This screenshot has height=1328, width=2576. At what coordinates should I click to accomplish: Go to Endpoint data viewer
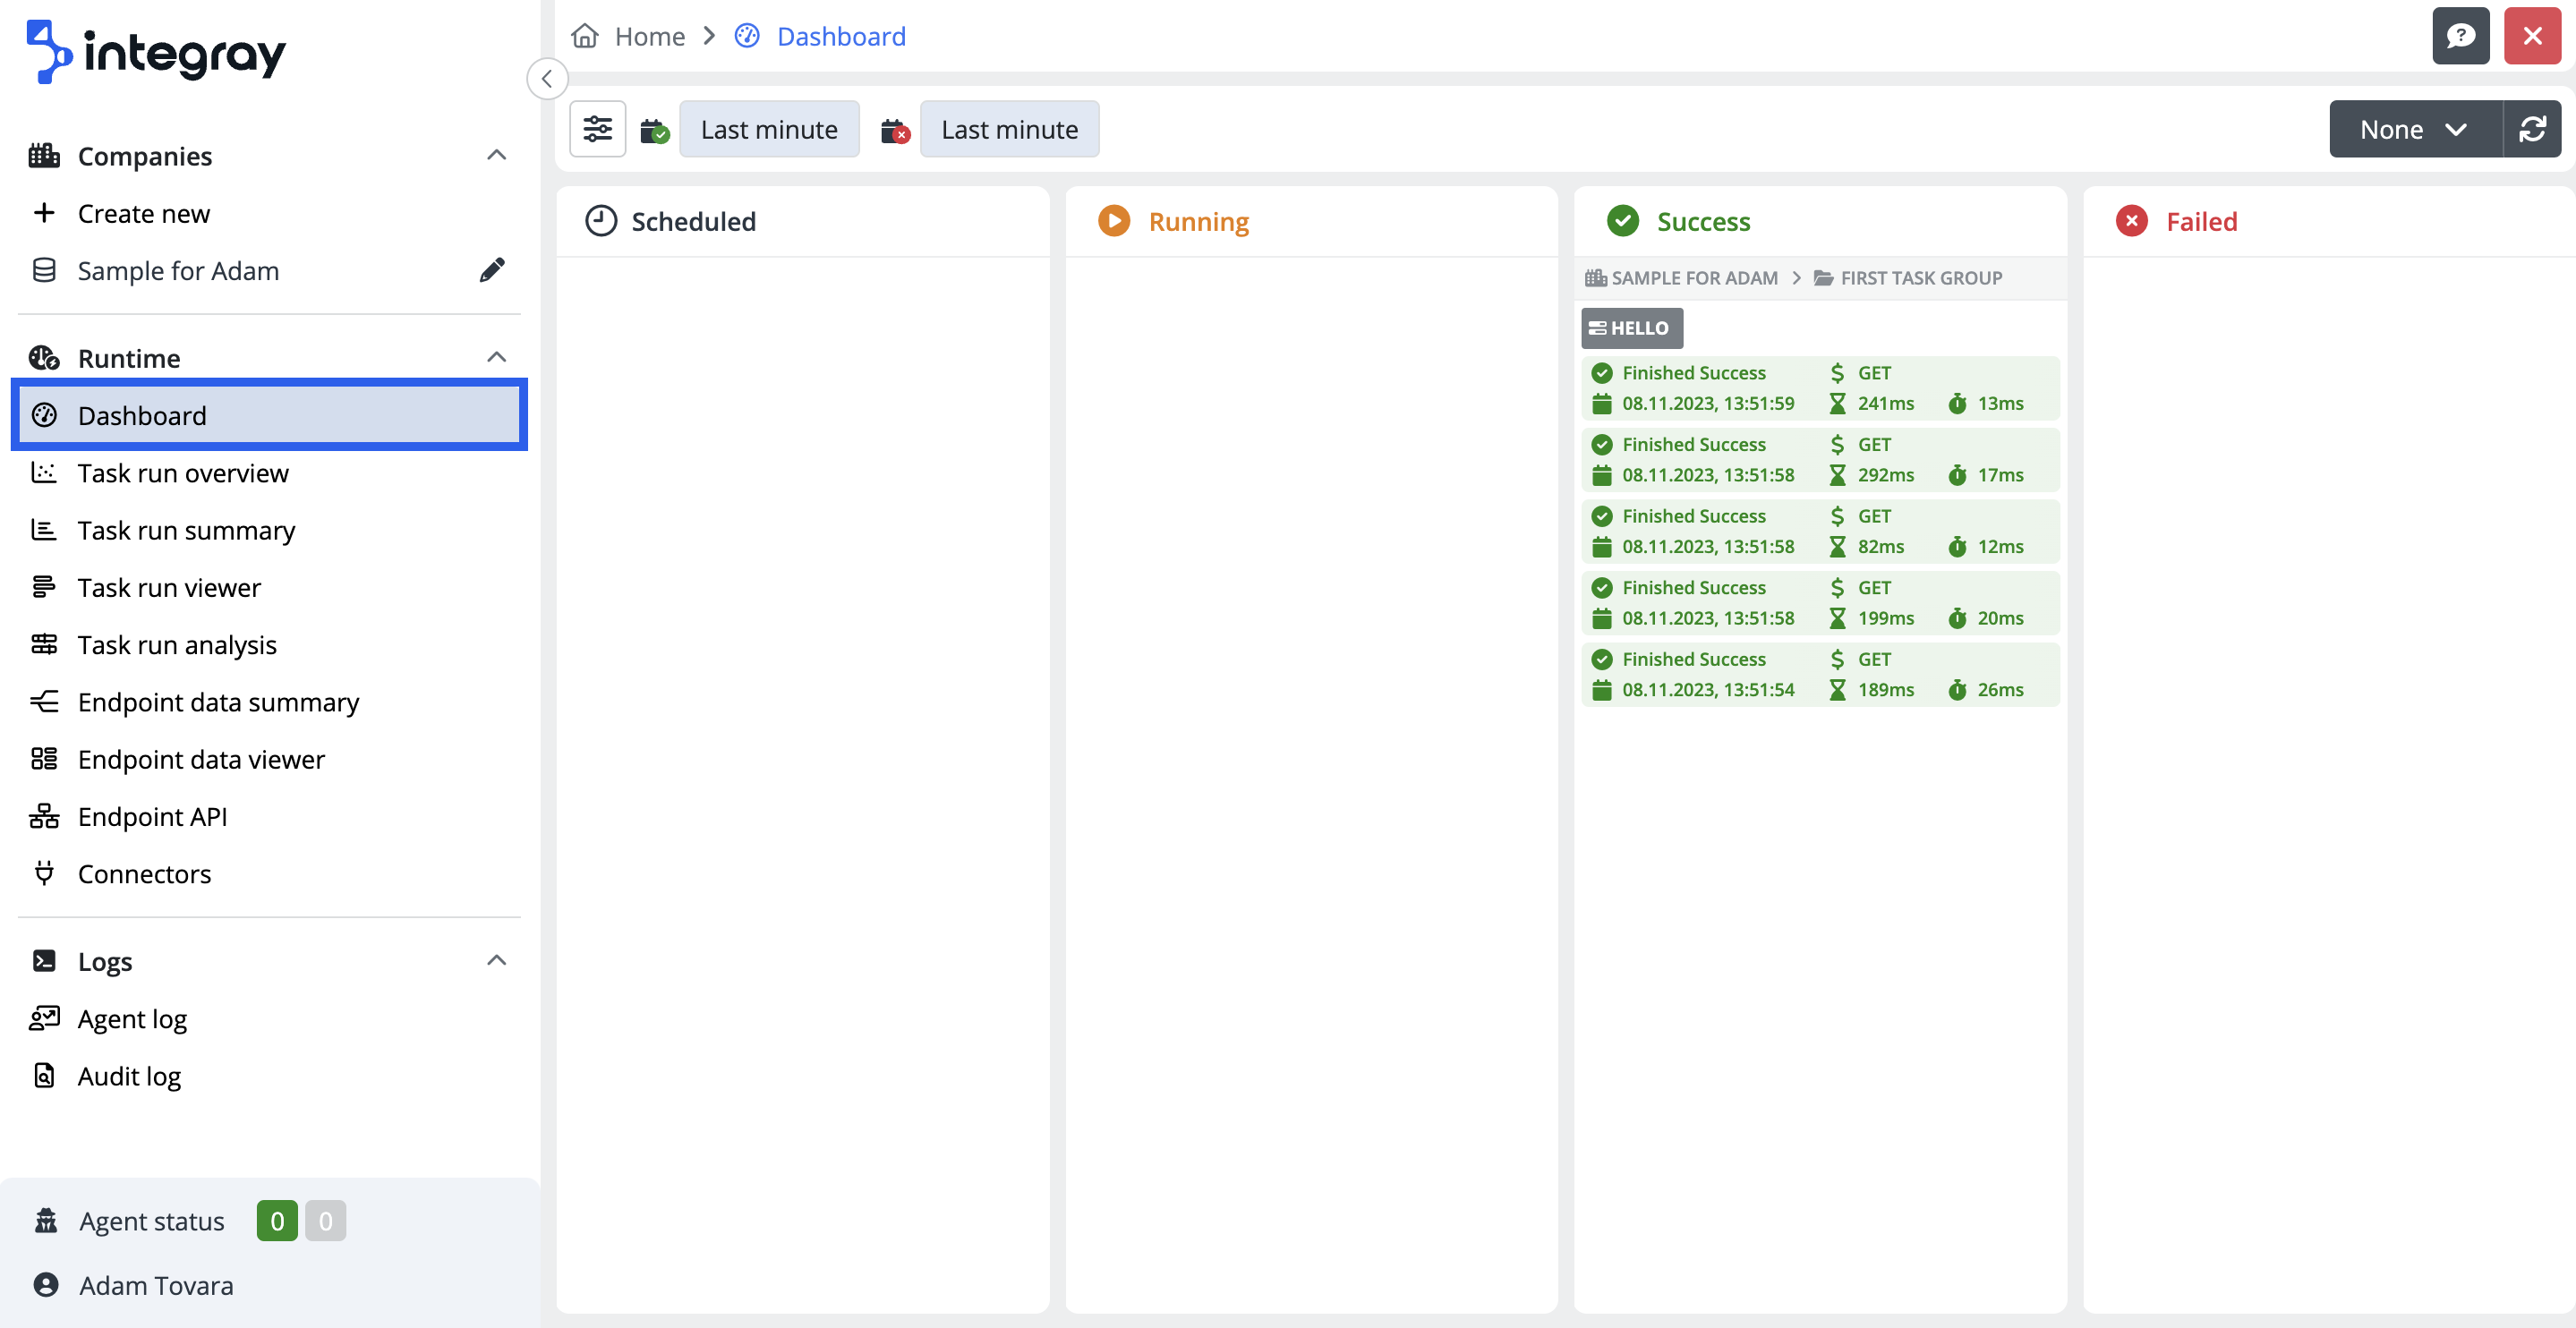tap(201, 759)
